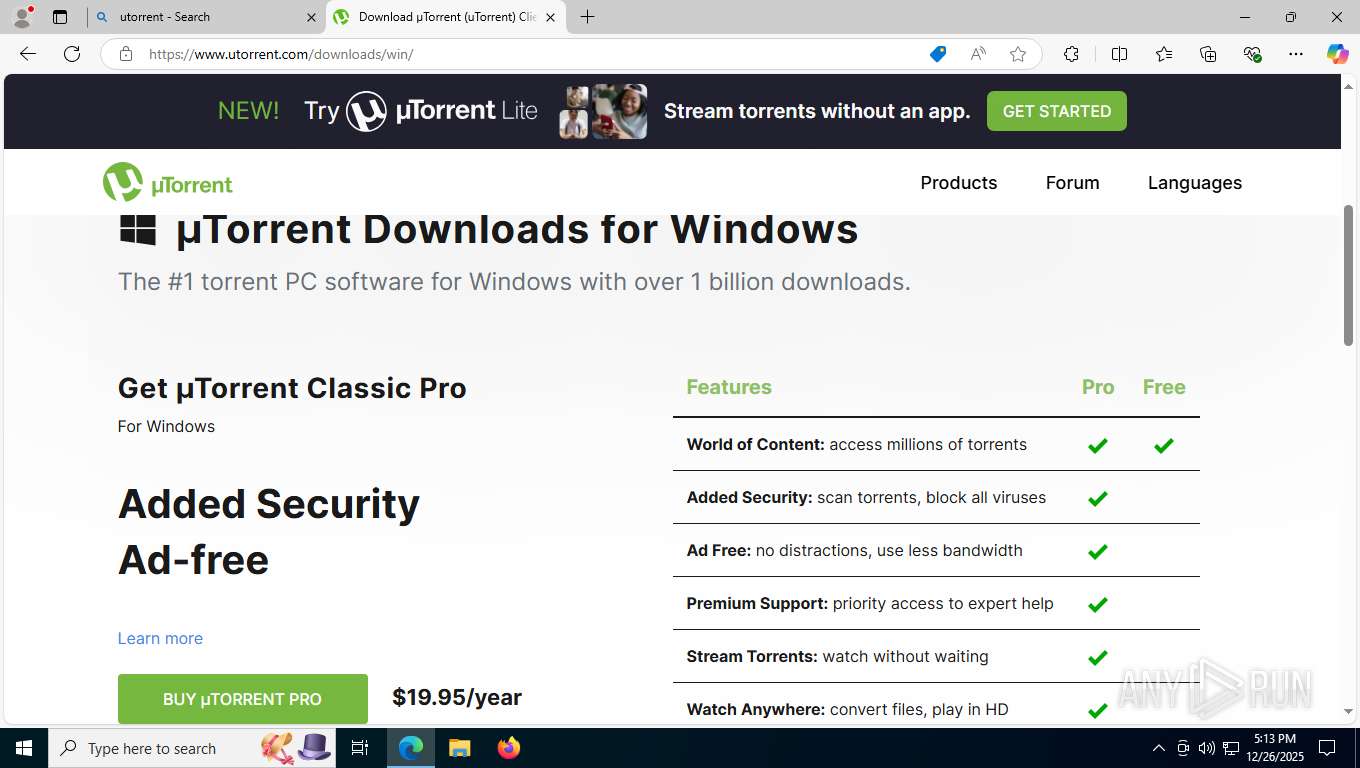Open the taskbar clock and date

(1274, 748)
